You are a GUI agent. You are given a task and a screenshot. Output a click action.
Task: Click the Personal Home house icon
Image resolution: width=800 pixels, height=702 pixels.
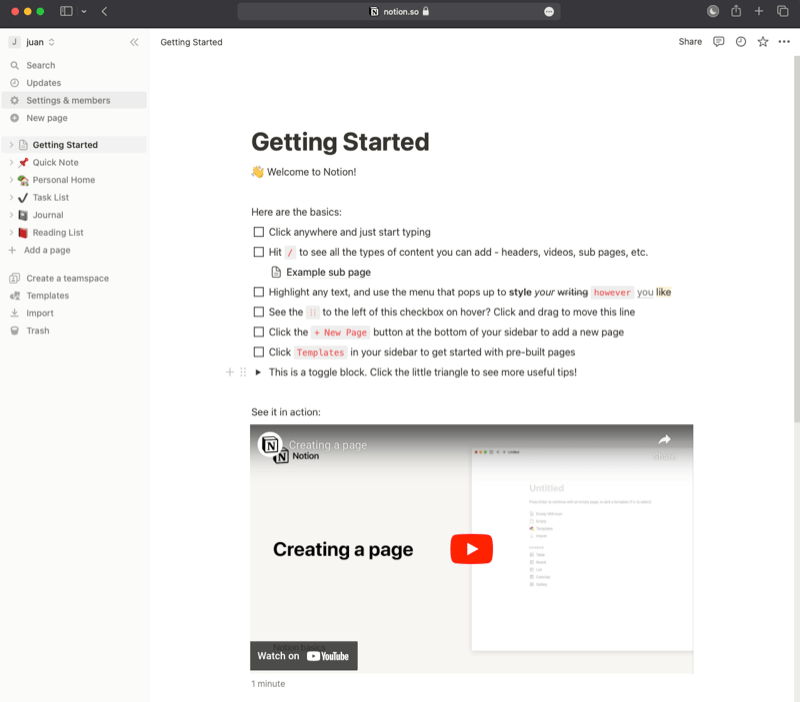click(23, 180)
